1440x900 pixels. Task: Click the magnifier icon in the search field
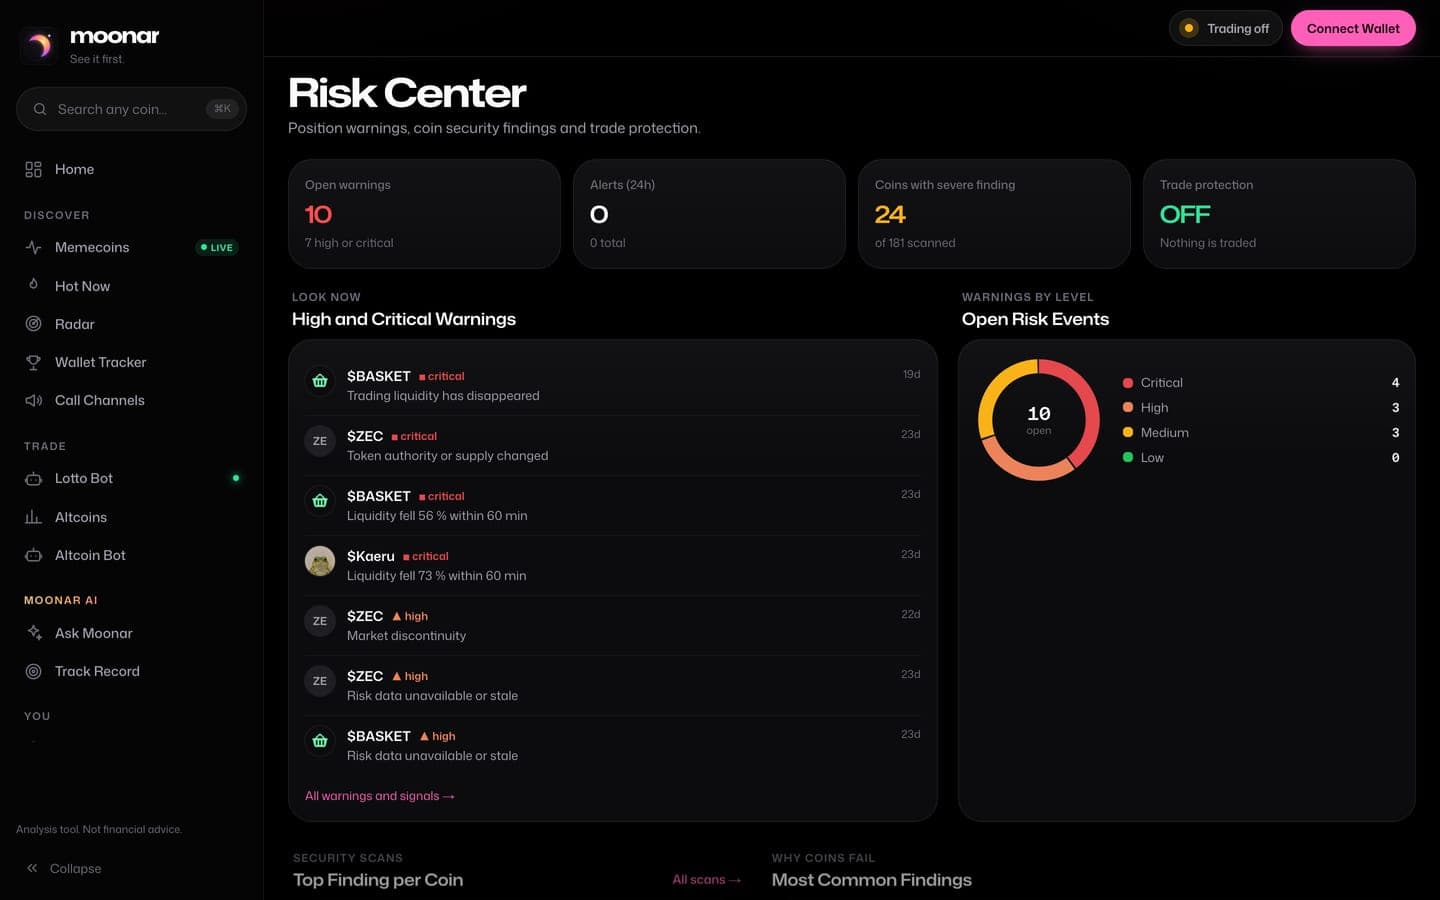40,109
